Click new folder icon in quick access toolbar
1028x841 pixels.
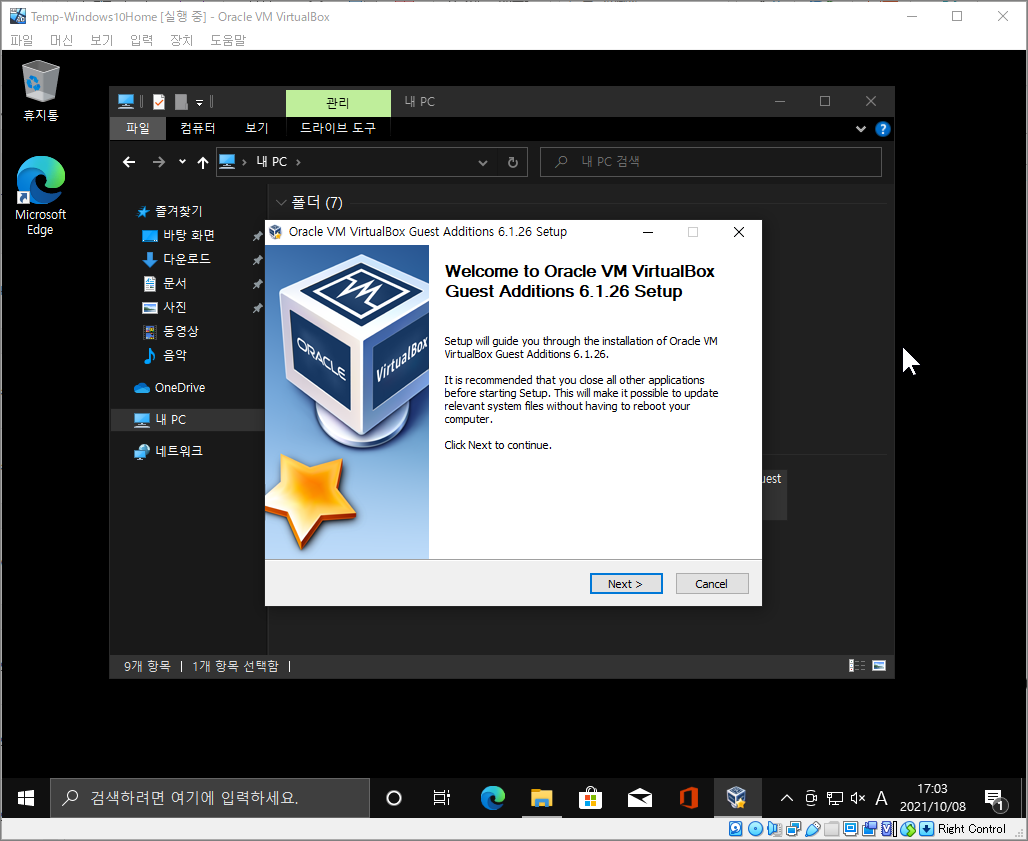point(181,102)
